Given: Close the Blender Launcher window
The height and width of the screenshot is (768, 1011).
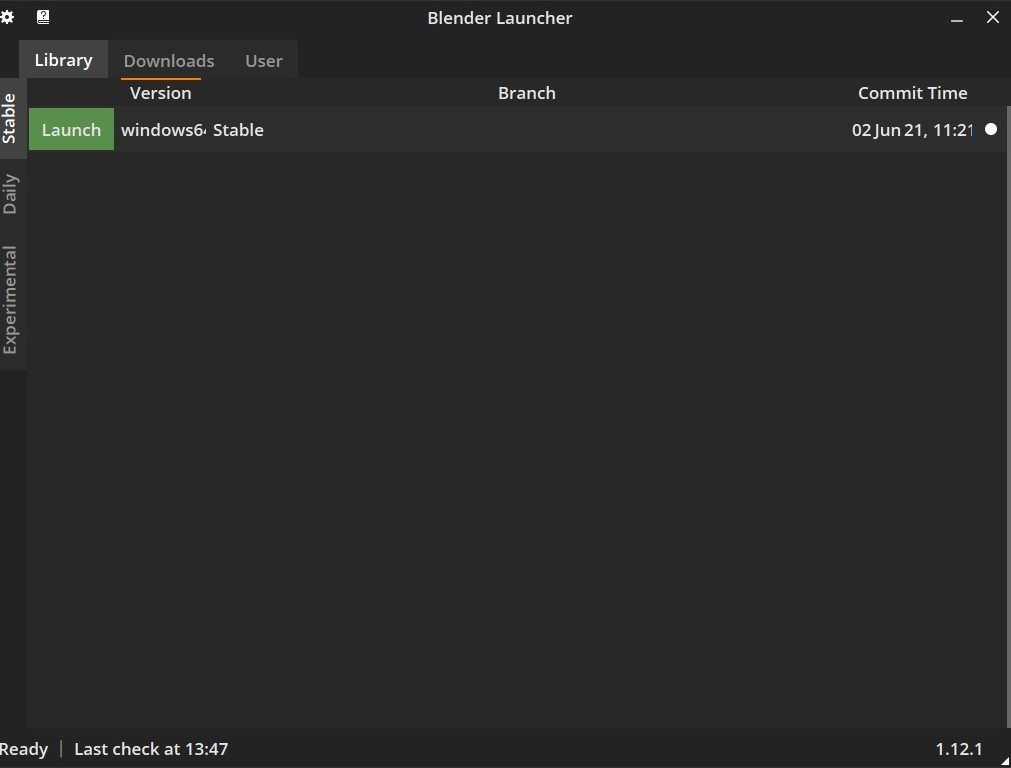Looking at the screenshot, I should 992,17.
